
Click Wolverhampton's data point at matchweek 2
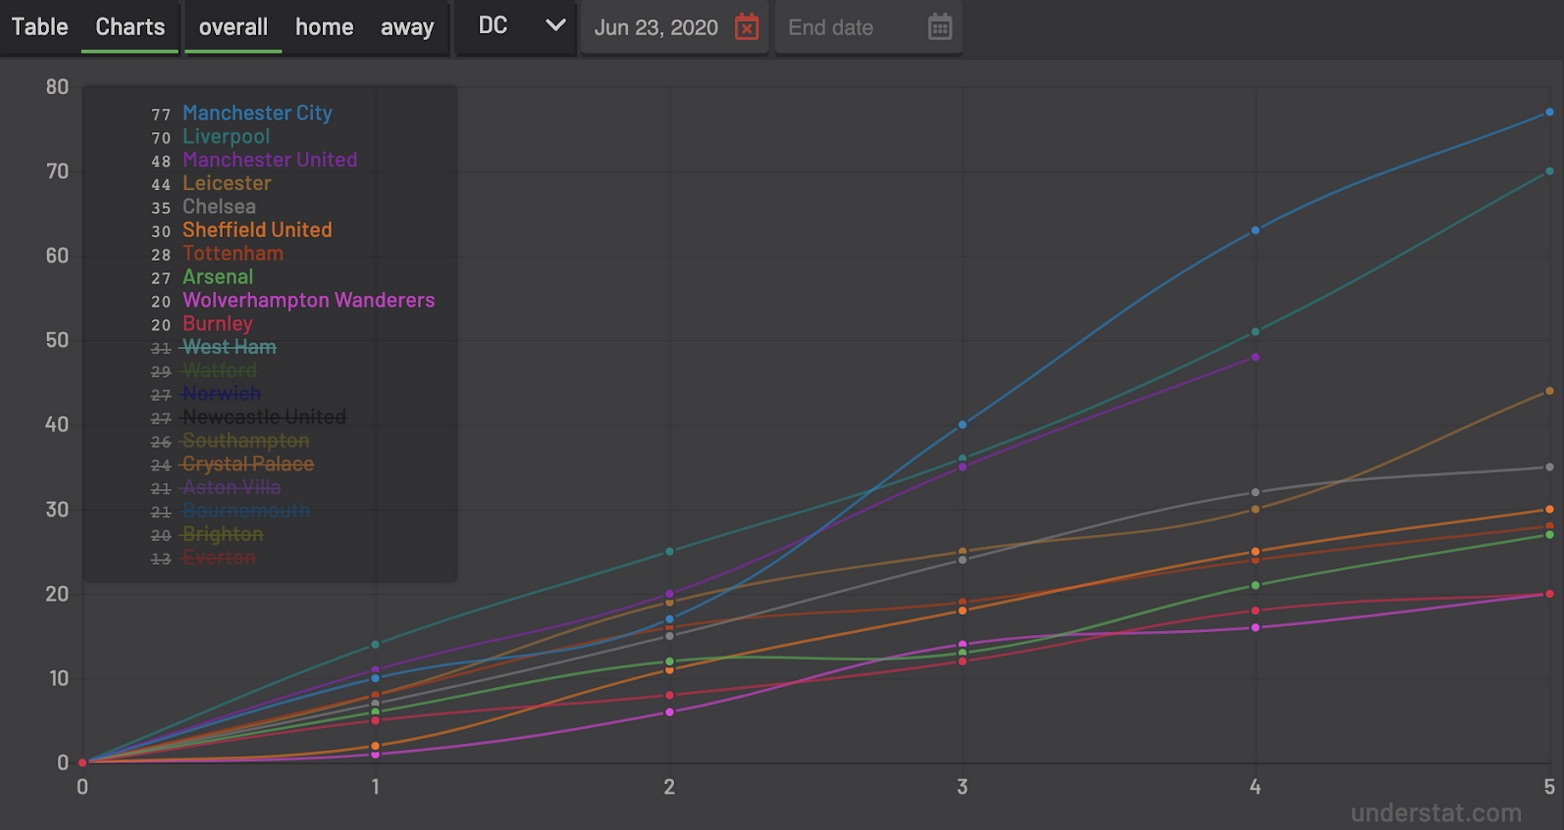point(669,712)
